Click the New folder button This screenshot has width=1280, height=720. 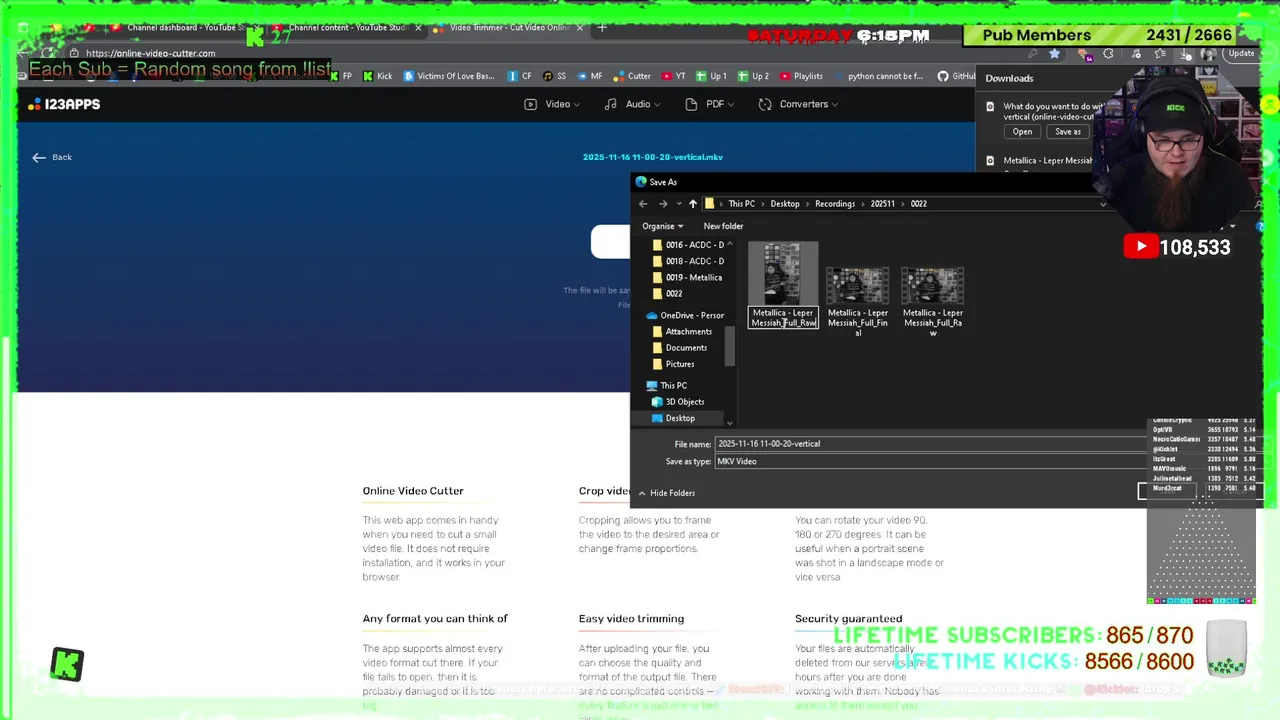click(723, 226)
